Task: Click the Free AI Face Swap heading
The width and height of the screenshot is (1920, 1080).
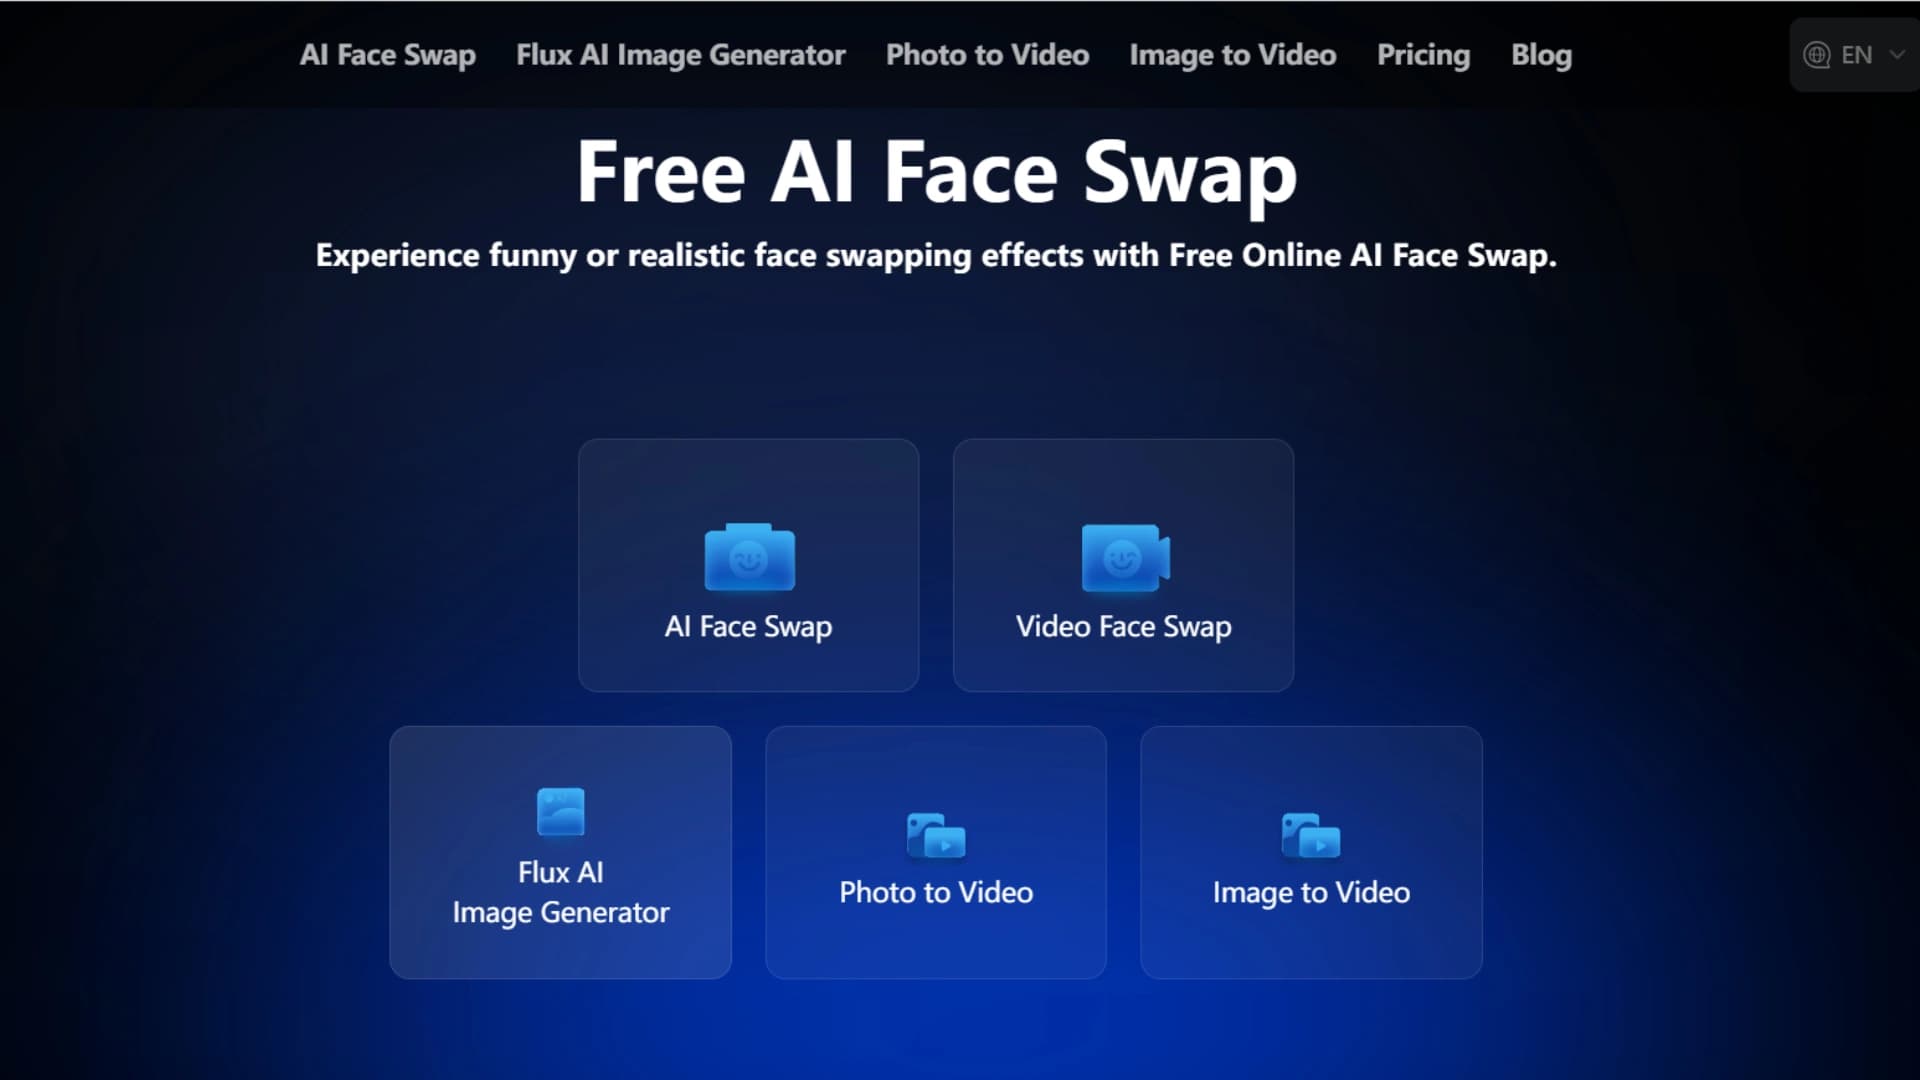Action: pyautogui.click(x=937, y=172)
